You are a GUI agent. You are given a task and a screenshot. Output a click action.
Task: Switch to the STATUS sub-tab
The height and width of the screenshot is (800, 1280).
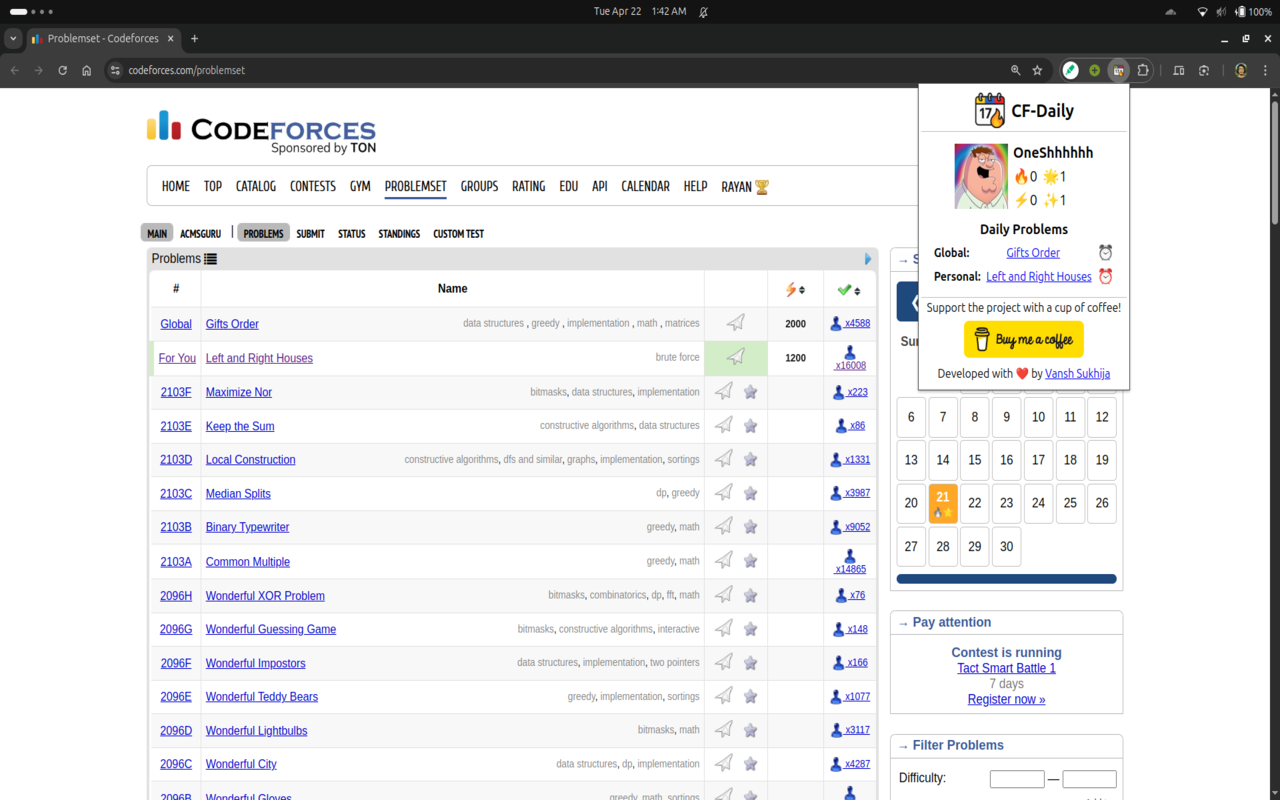point(351,234)
